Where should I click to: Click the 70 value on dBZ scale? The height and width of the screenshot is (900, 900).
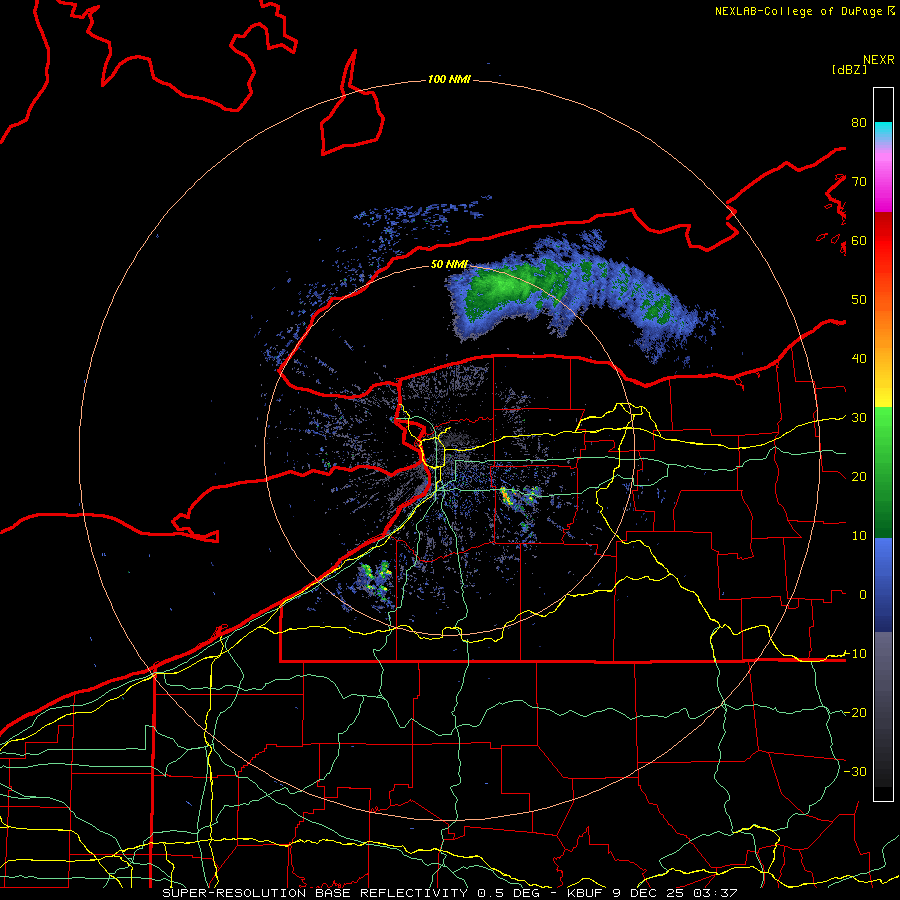coord(859,181)
